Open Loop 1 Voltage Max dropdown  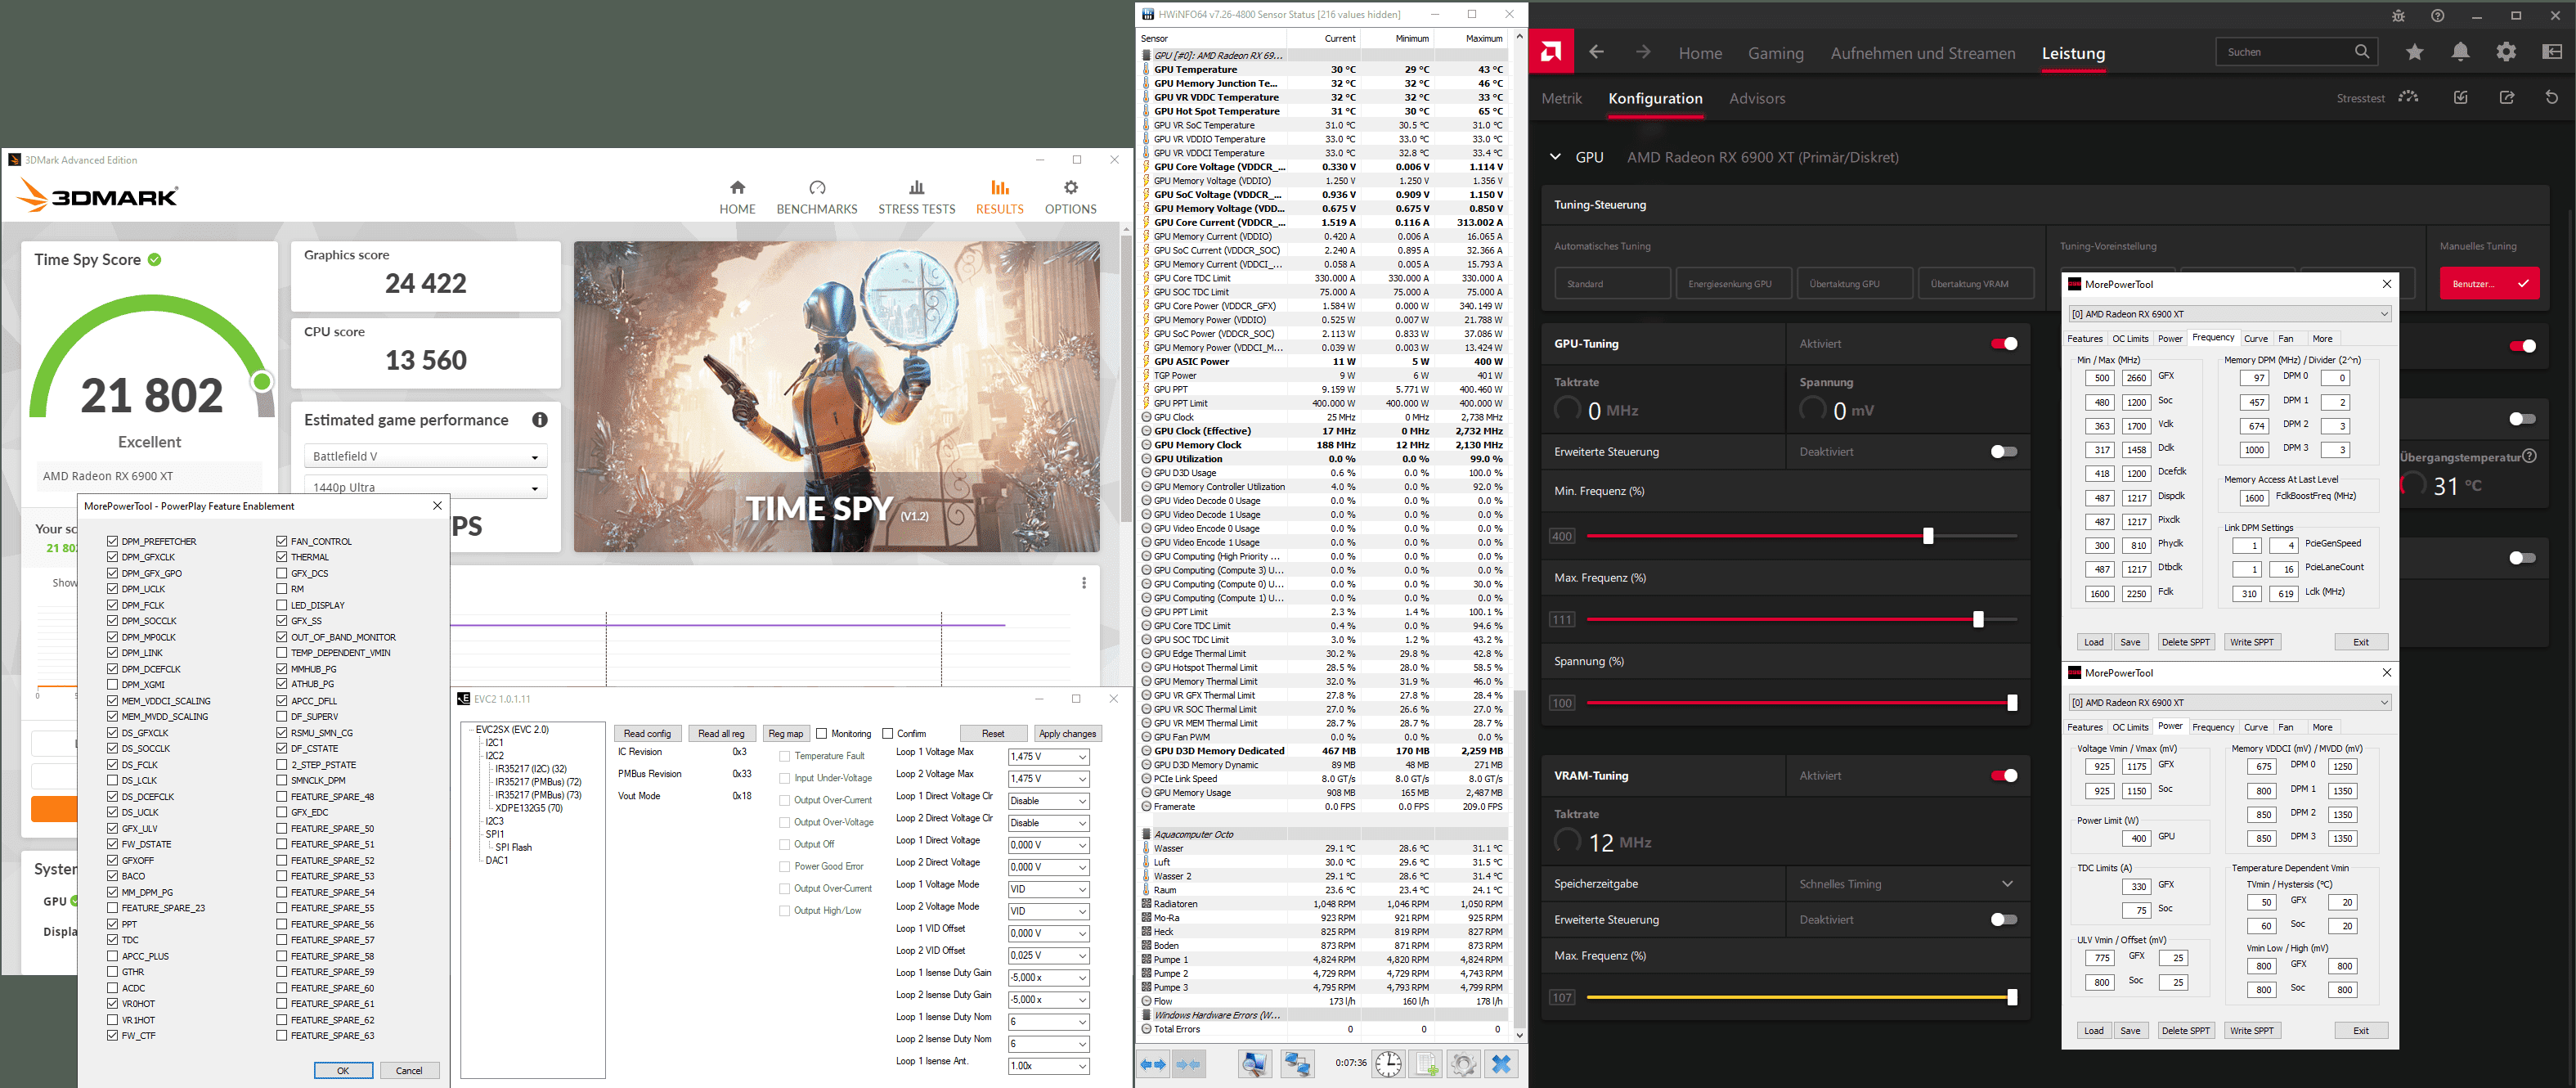coord(1048,756)
